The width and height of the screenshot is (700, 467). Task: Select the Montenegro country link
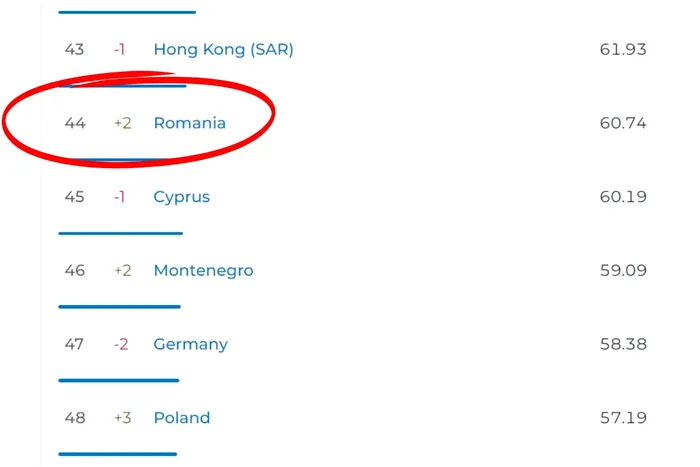tap(203, 270)
